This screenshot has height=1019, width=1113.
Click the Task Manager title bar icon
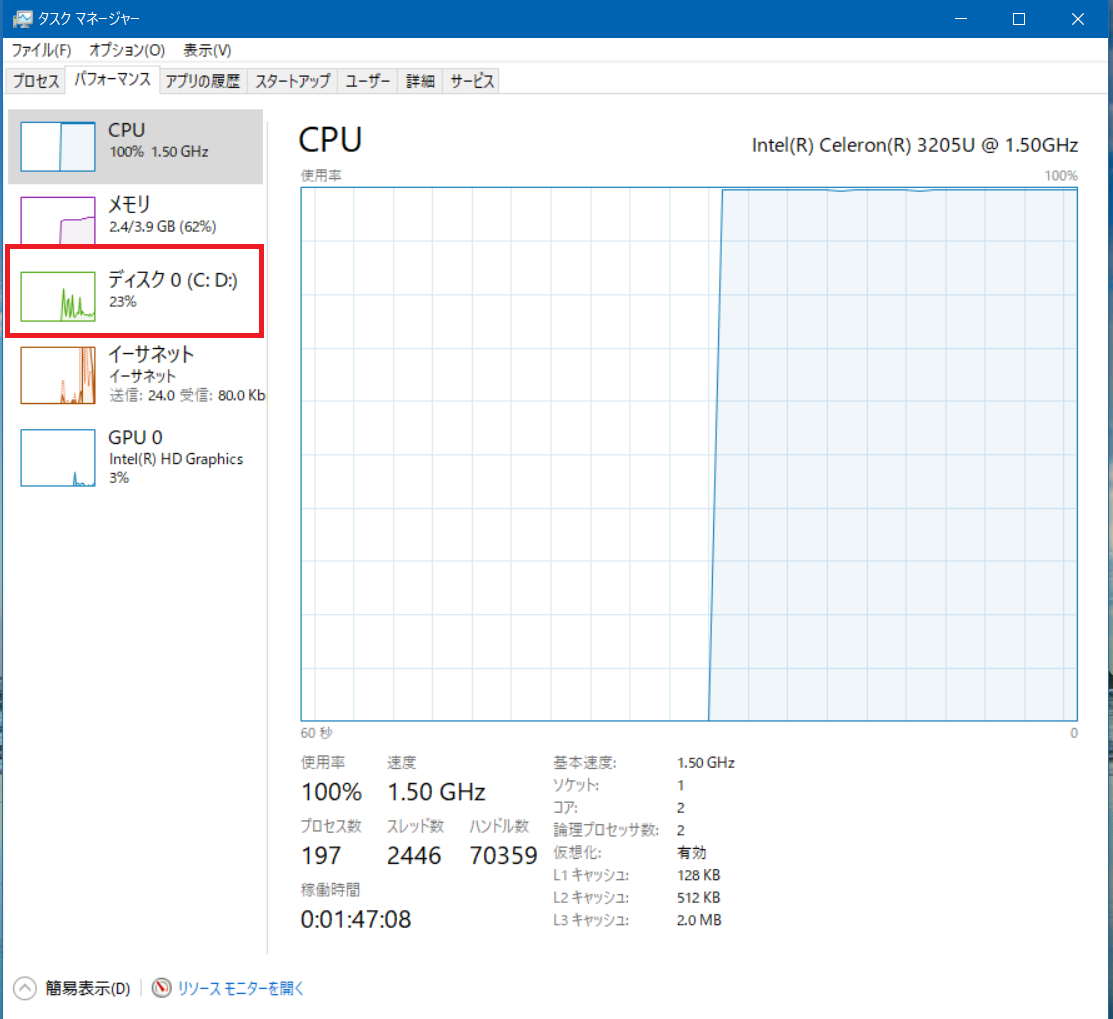[21, 19]
